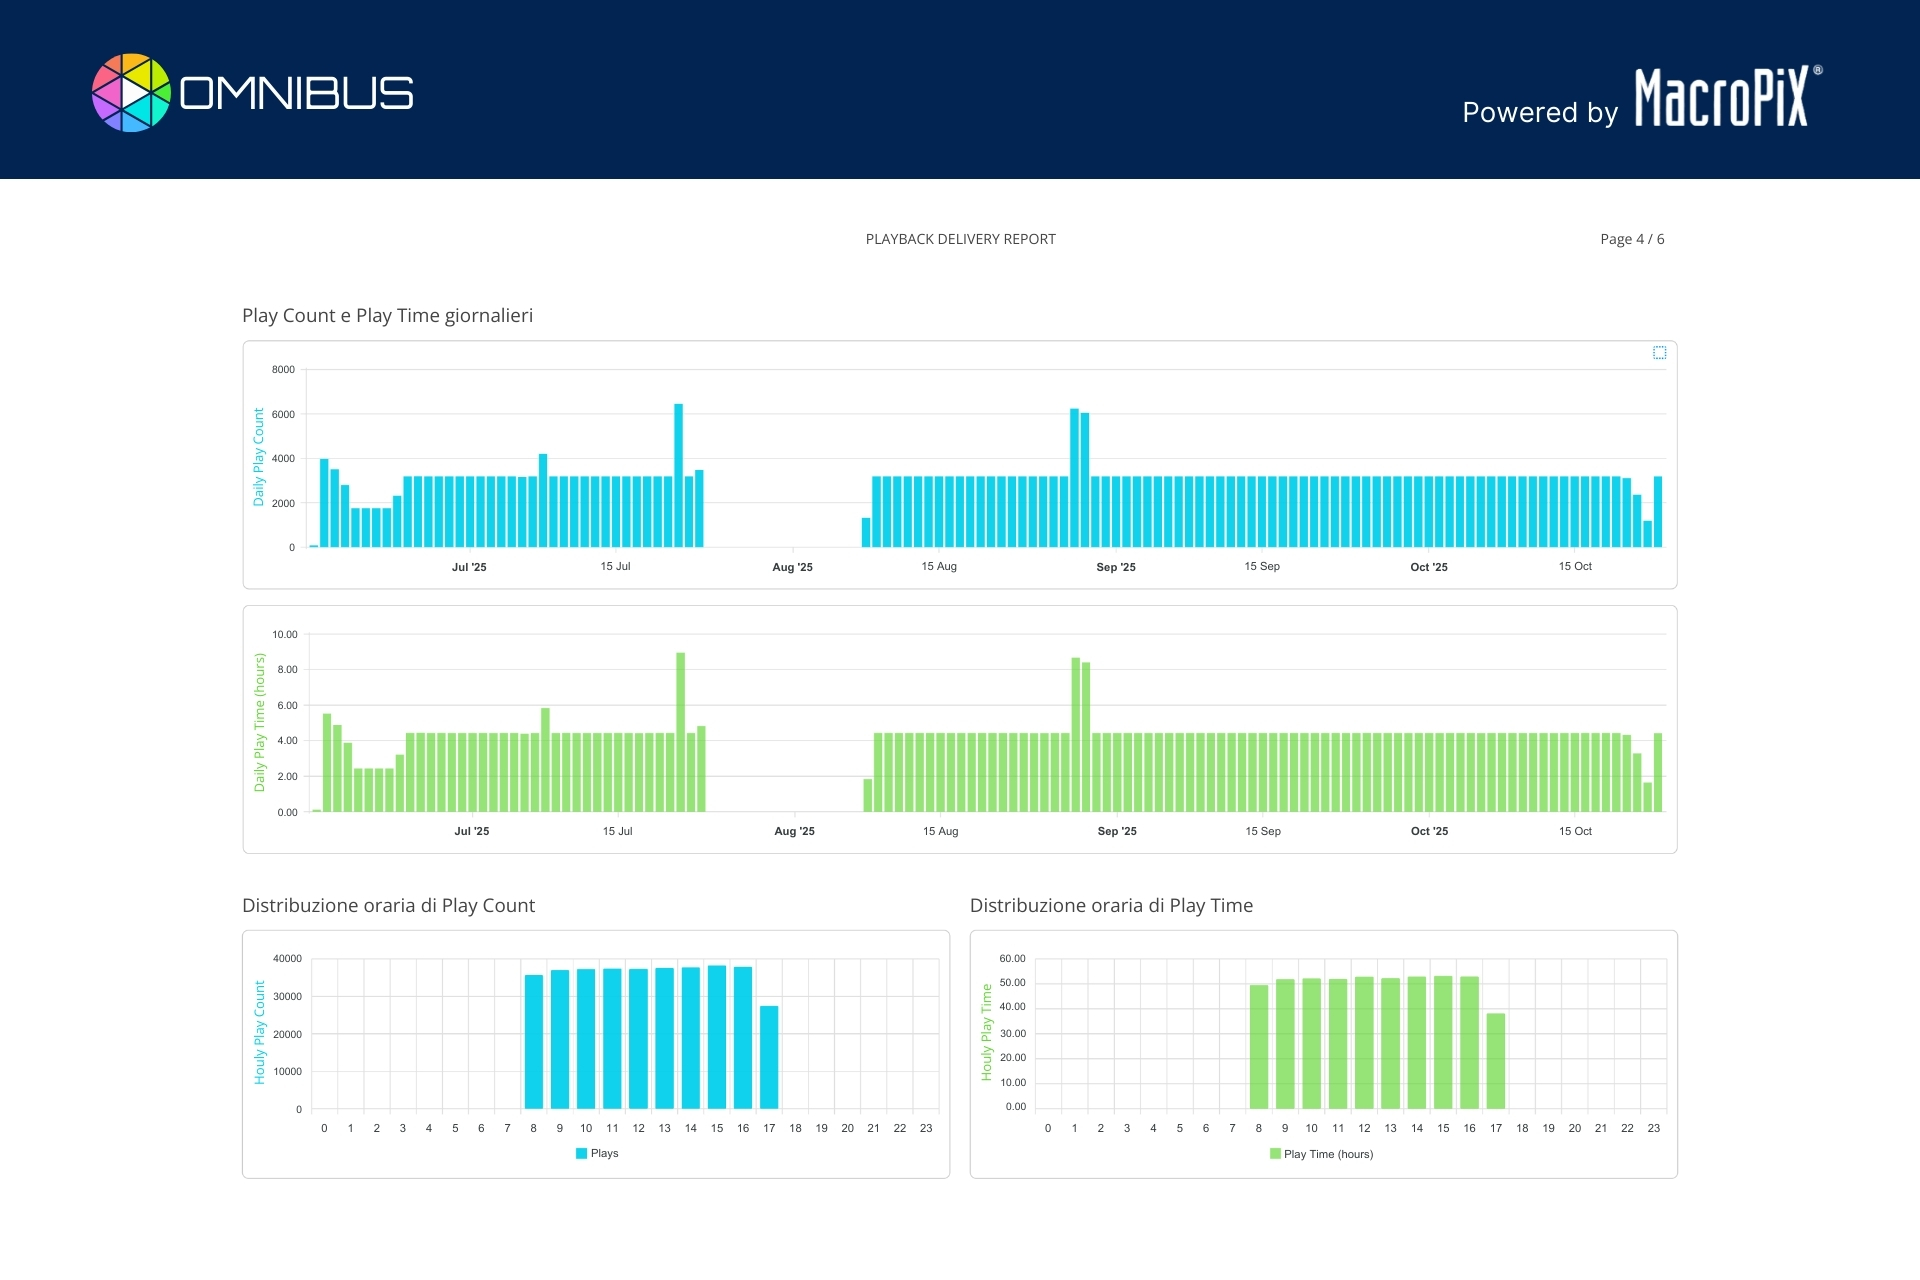Click the PLAYBACK DELIVERY REPORT title
Screen dimensions: 1920x1280
pos(960,239)
